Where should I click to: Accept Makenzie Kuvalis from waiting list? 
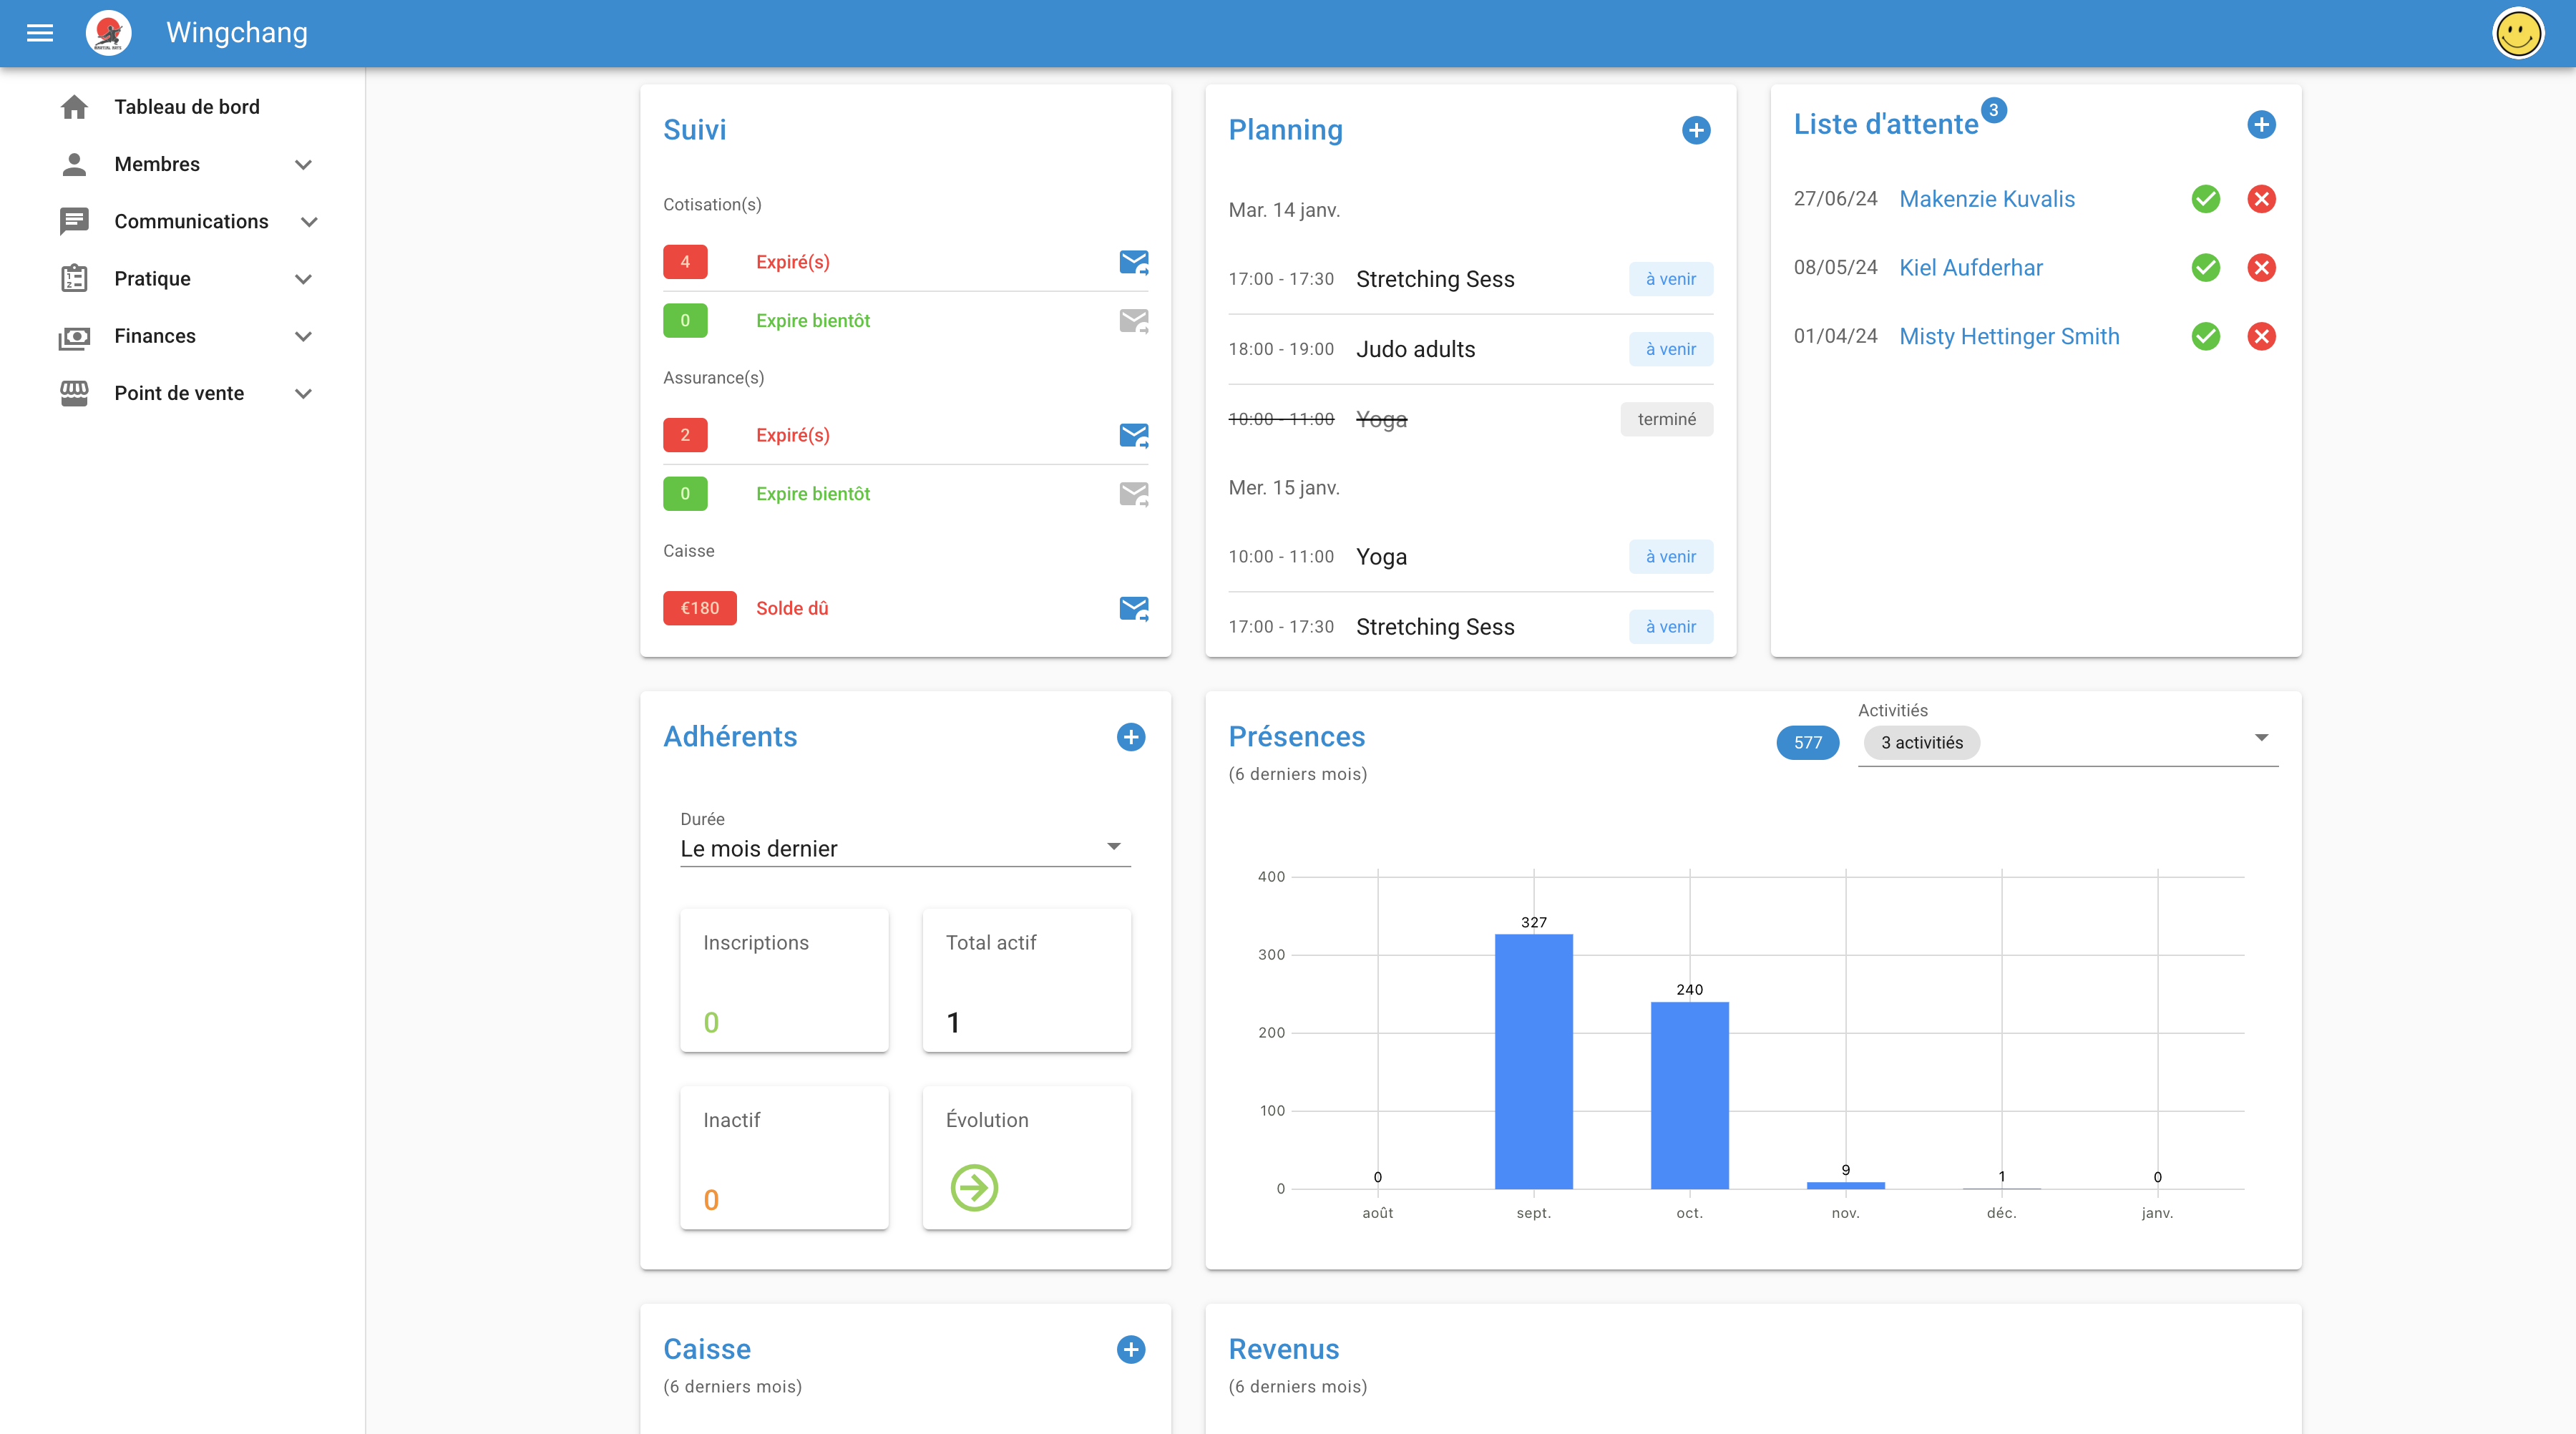[2205, 199]
